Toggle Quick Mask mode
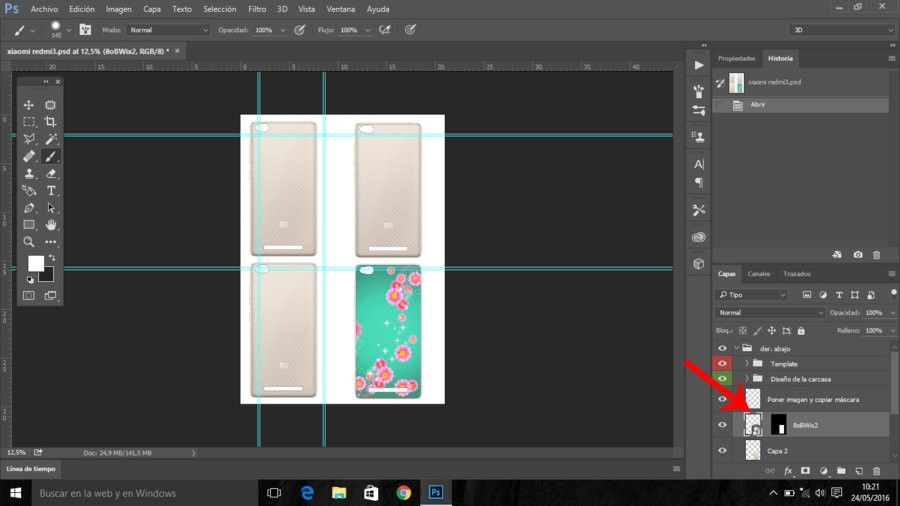 click(x=29, y=295)
